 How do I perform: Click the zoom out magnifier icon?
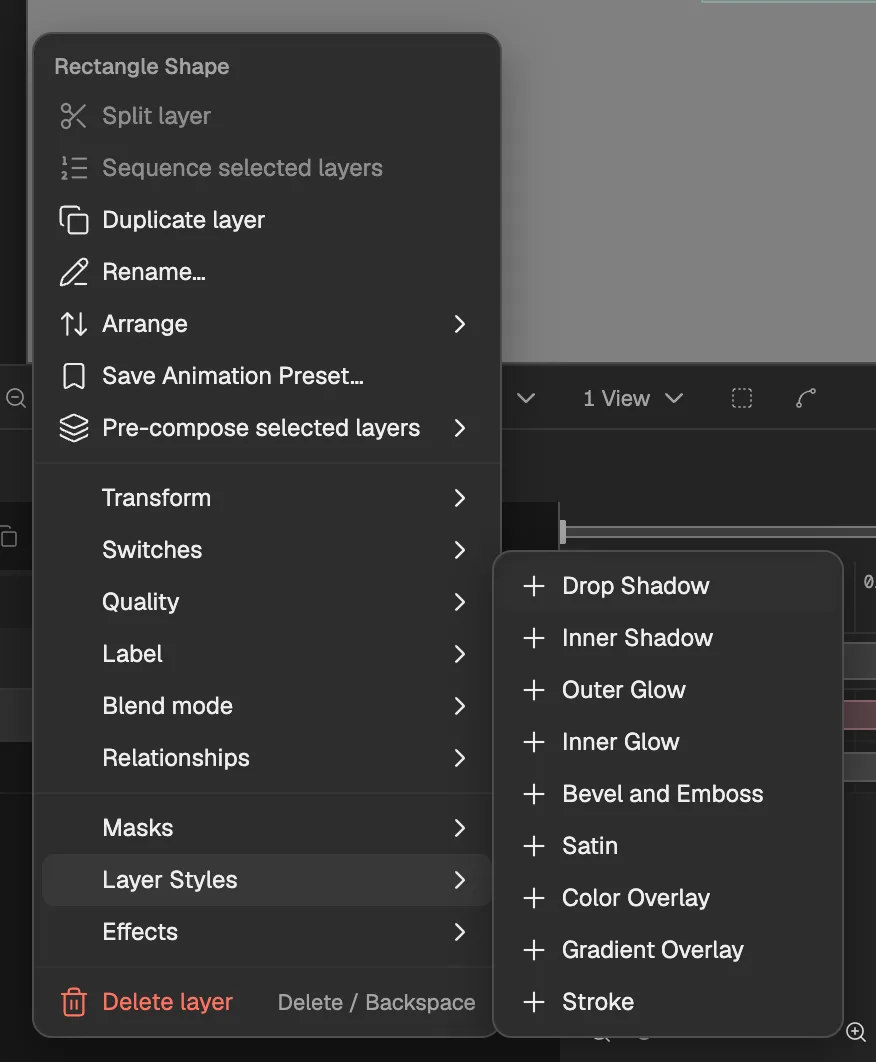pos(16,398)
